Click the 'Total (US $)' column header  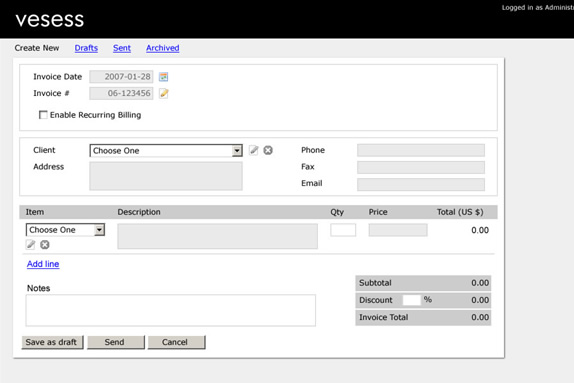(460, 212)
